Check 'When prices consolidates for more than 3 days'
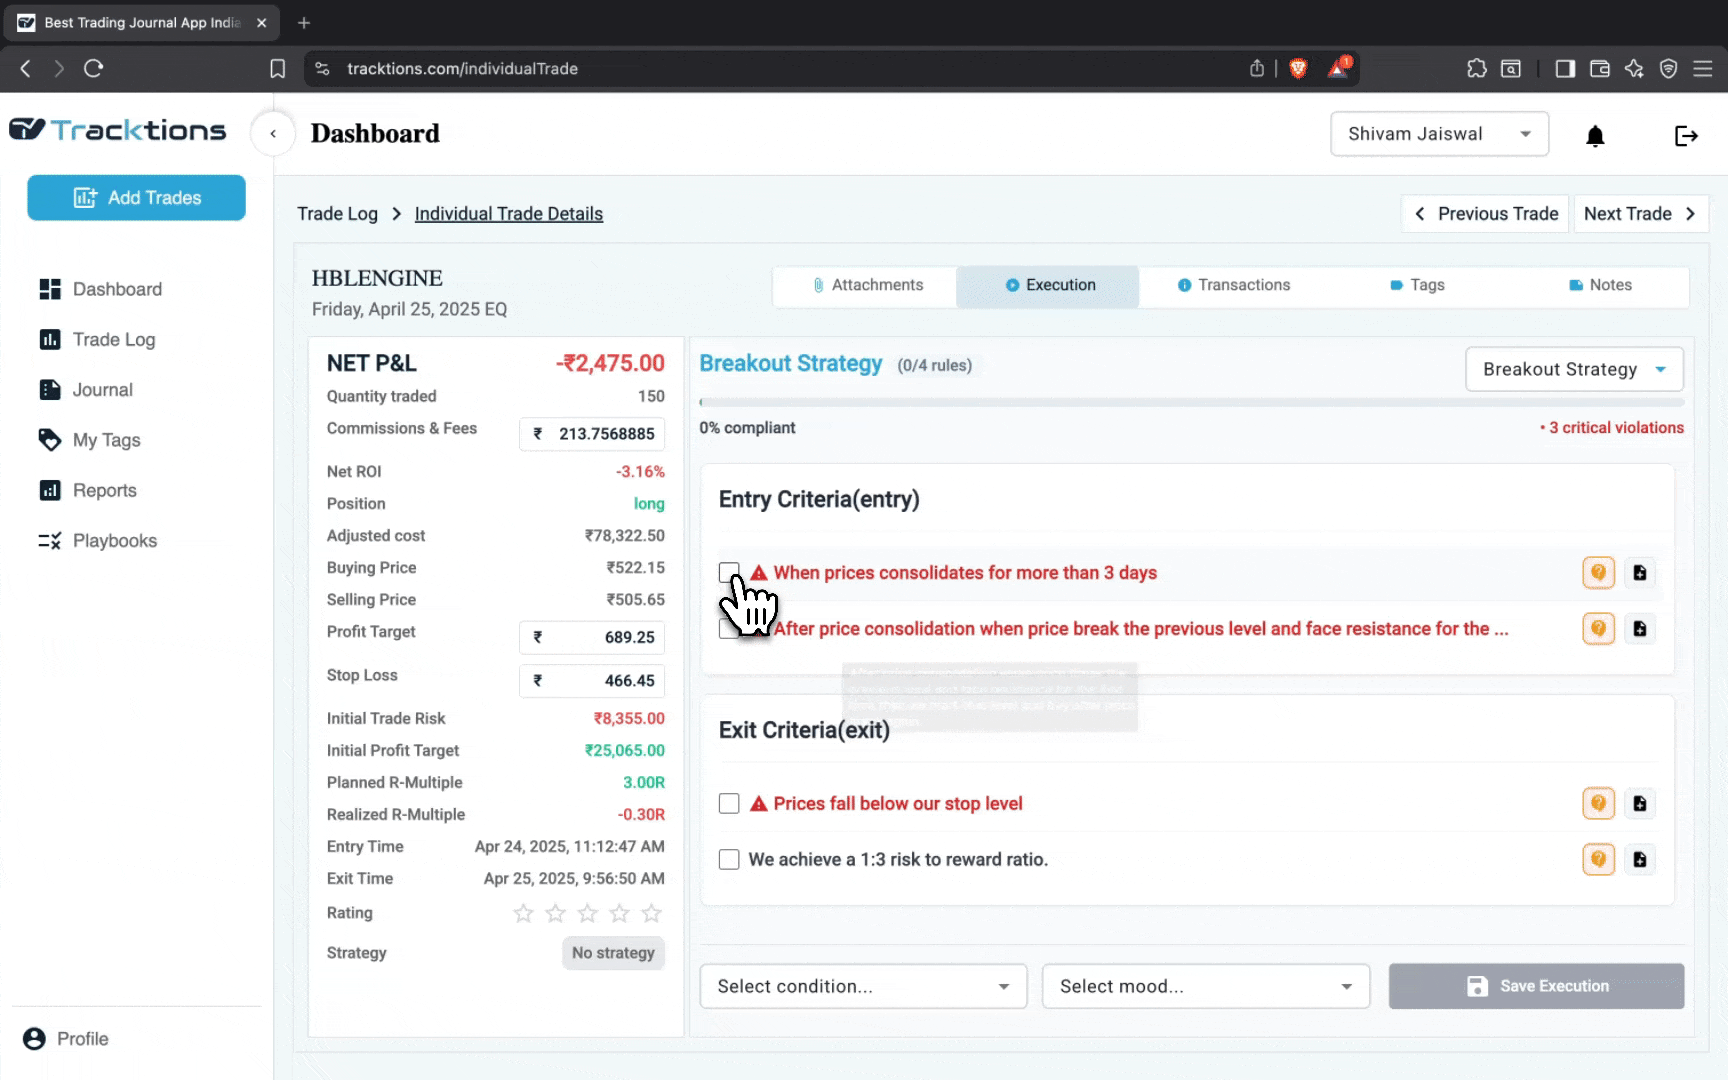1728x1080 pixels. click(729, 572)
